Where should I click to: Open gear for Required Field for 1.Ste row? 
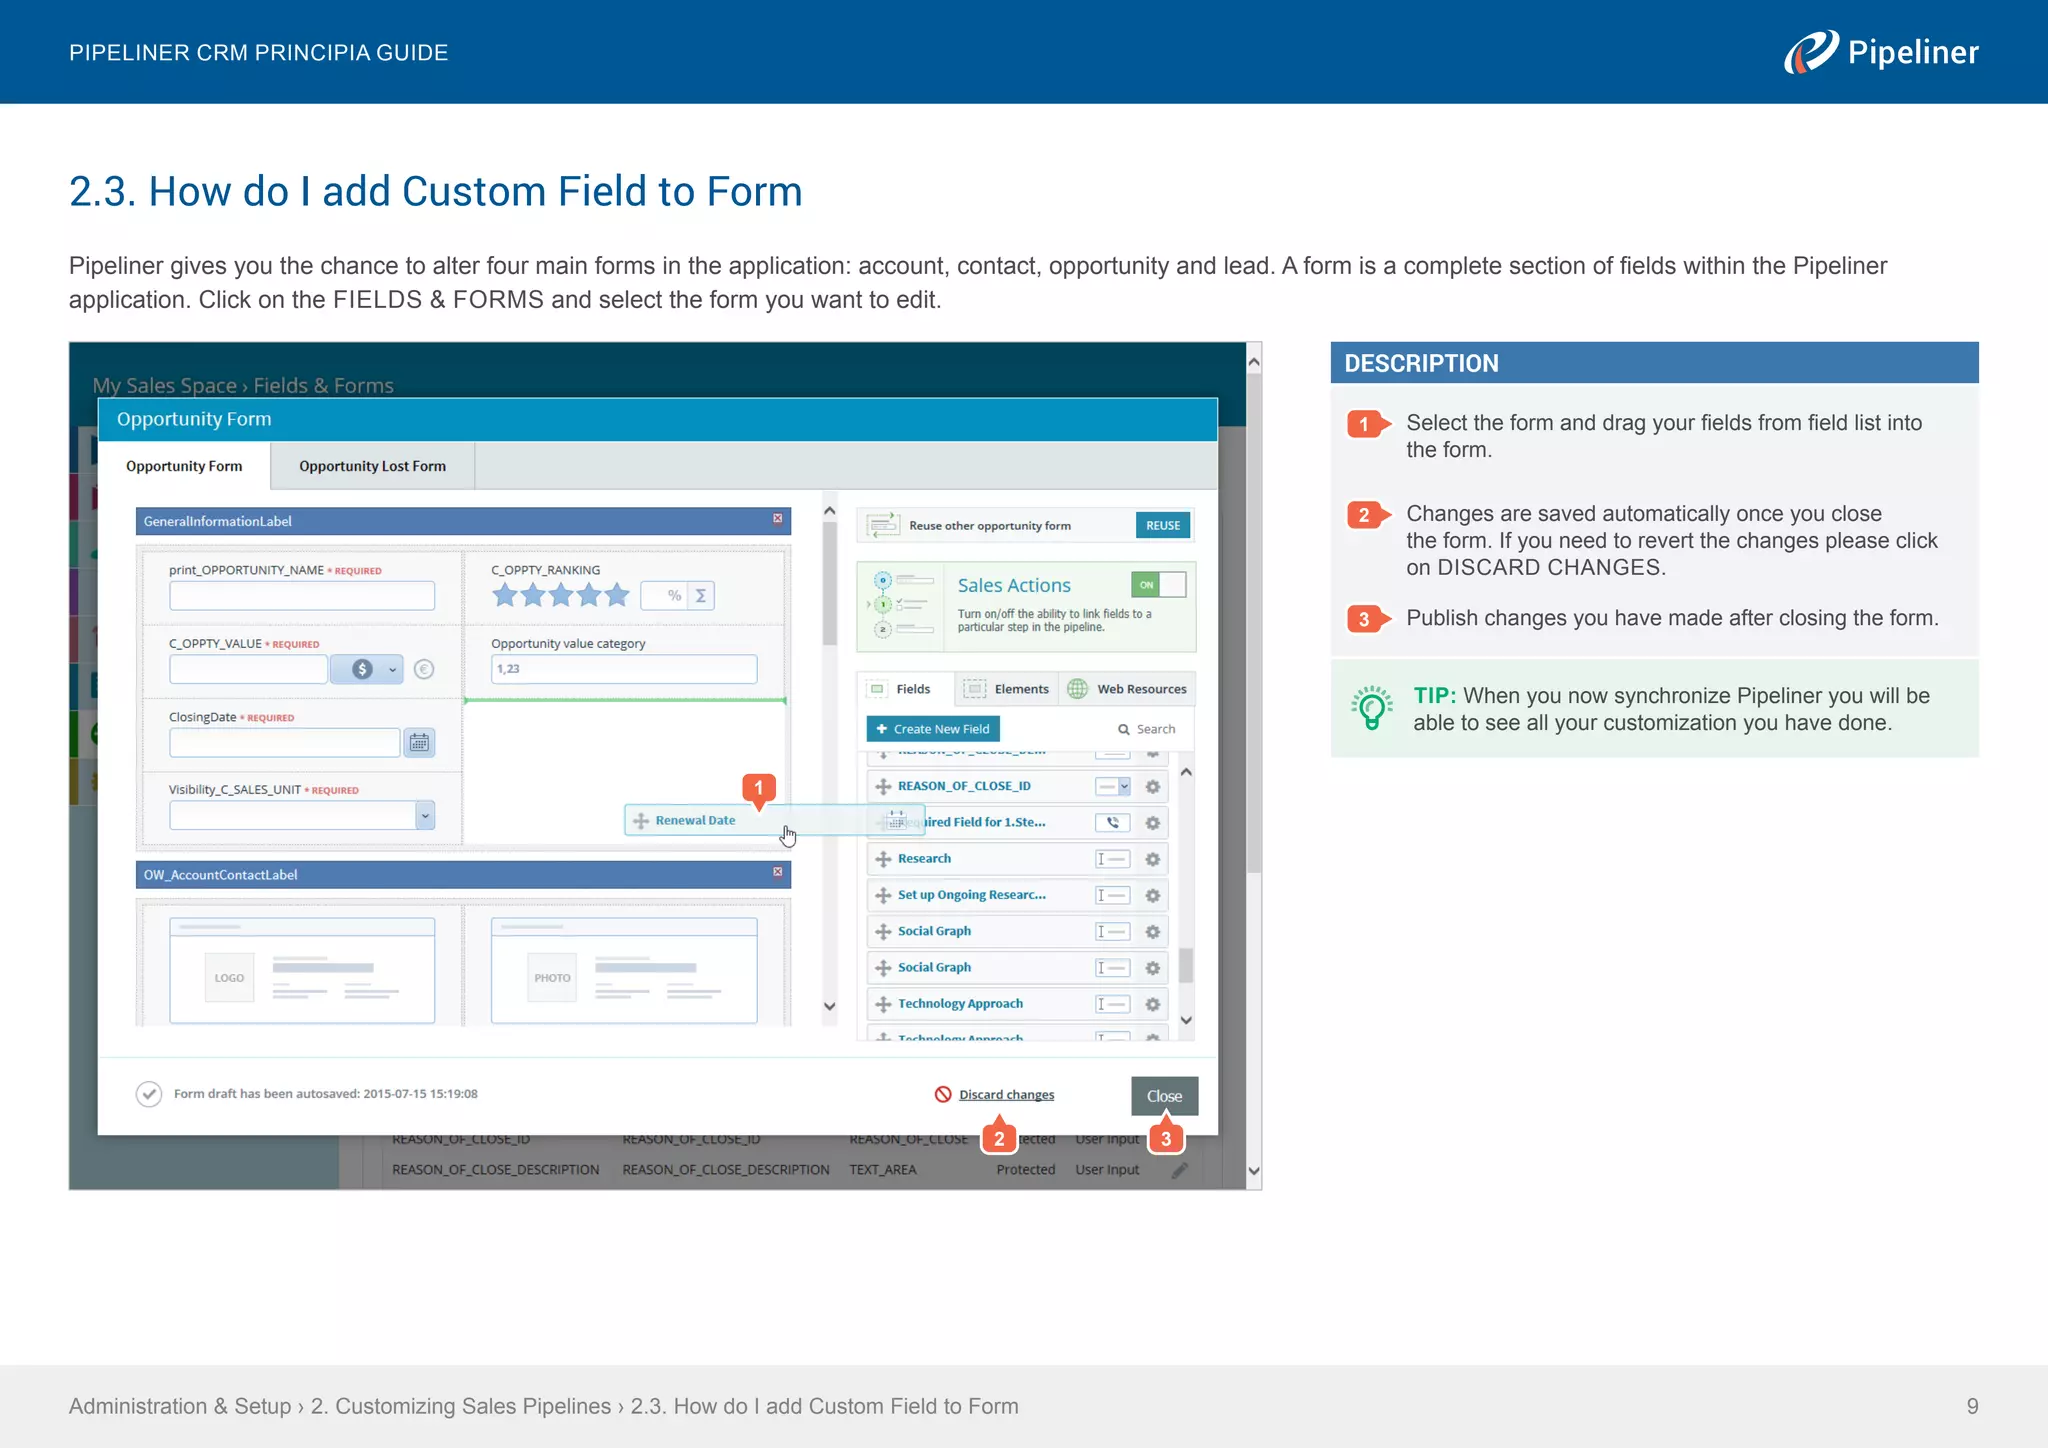click(x=1152, y=823)
